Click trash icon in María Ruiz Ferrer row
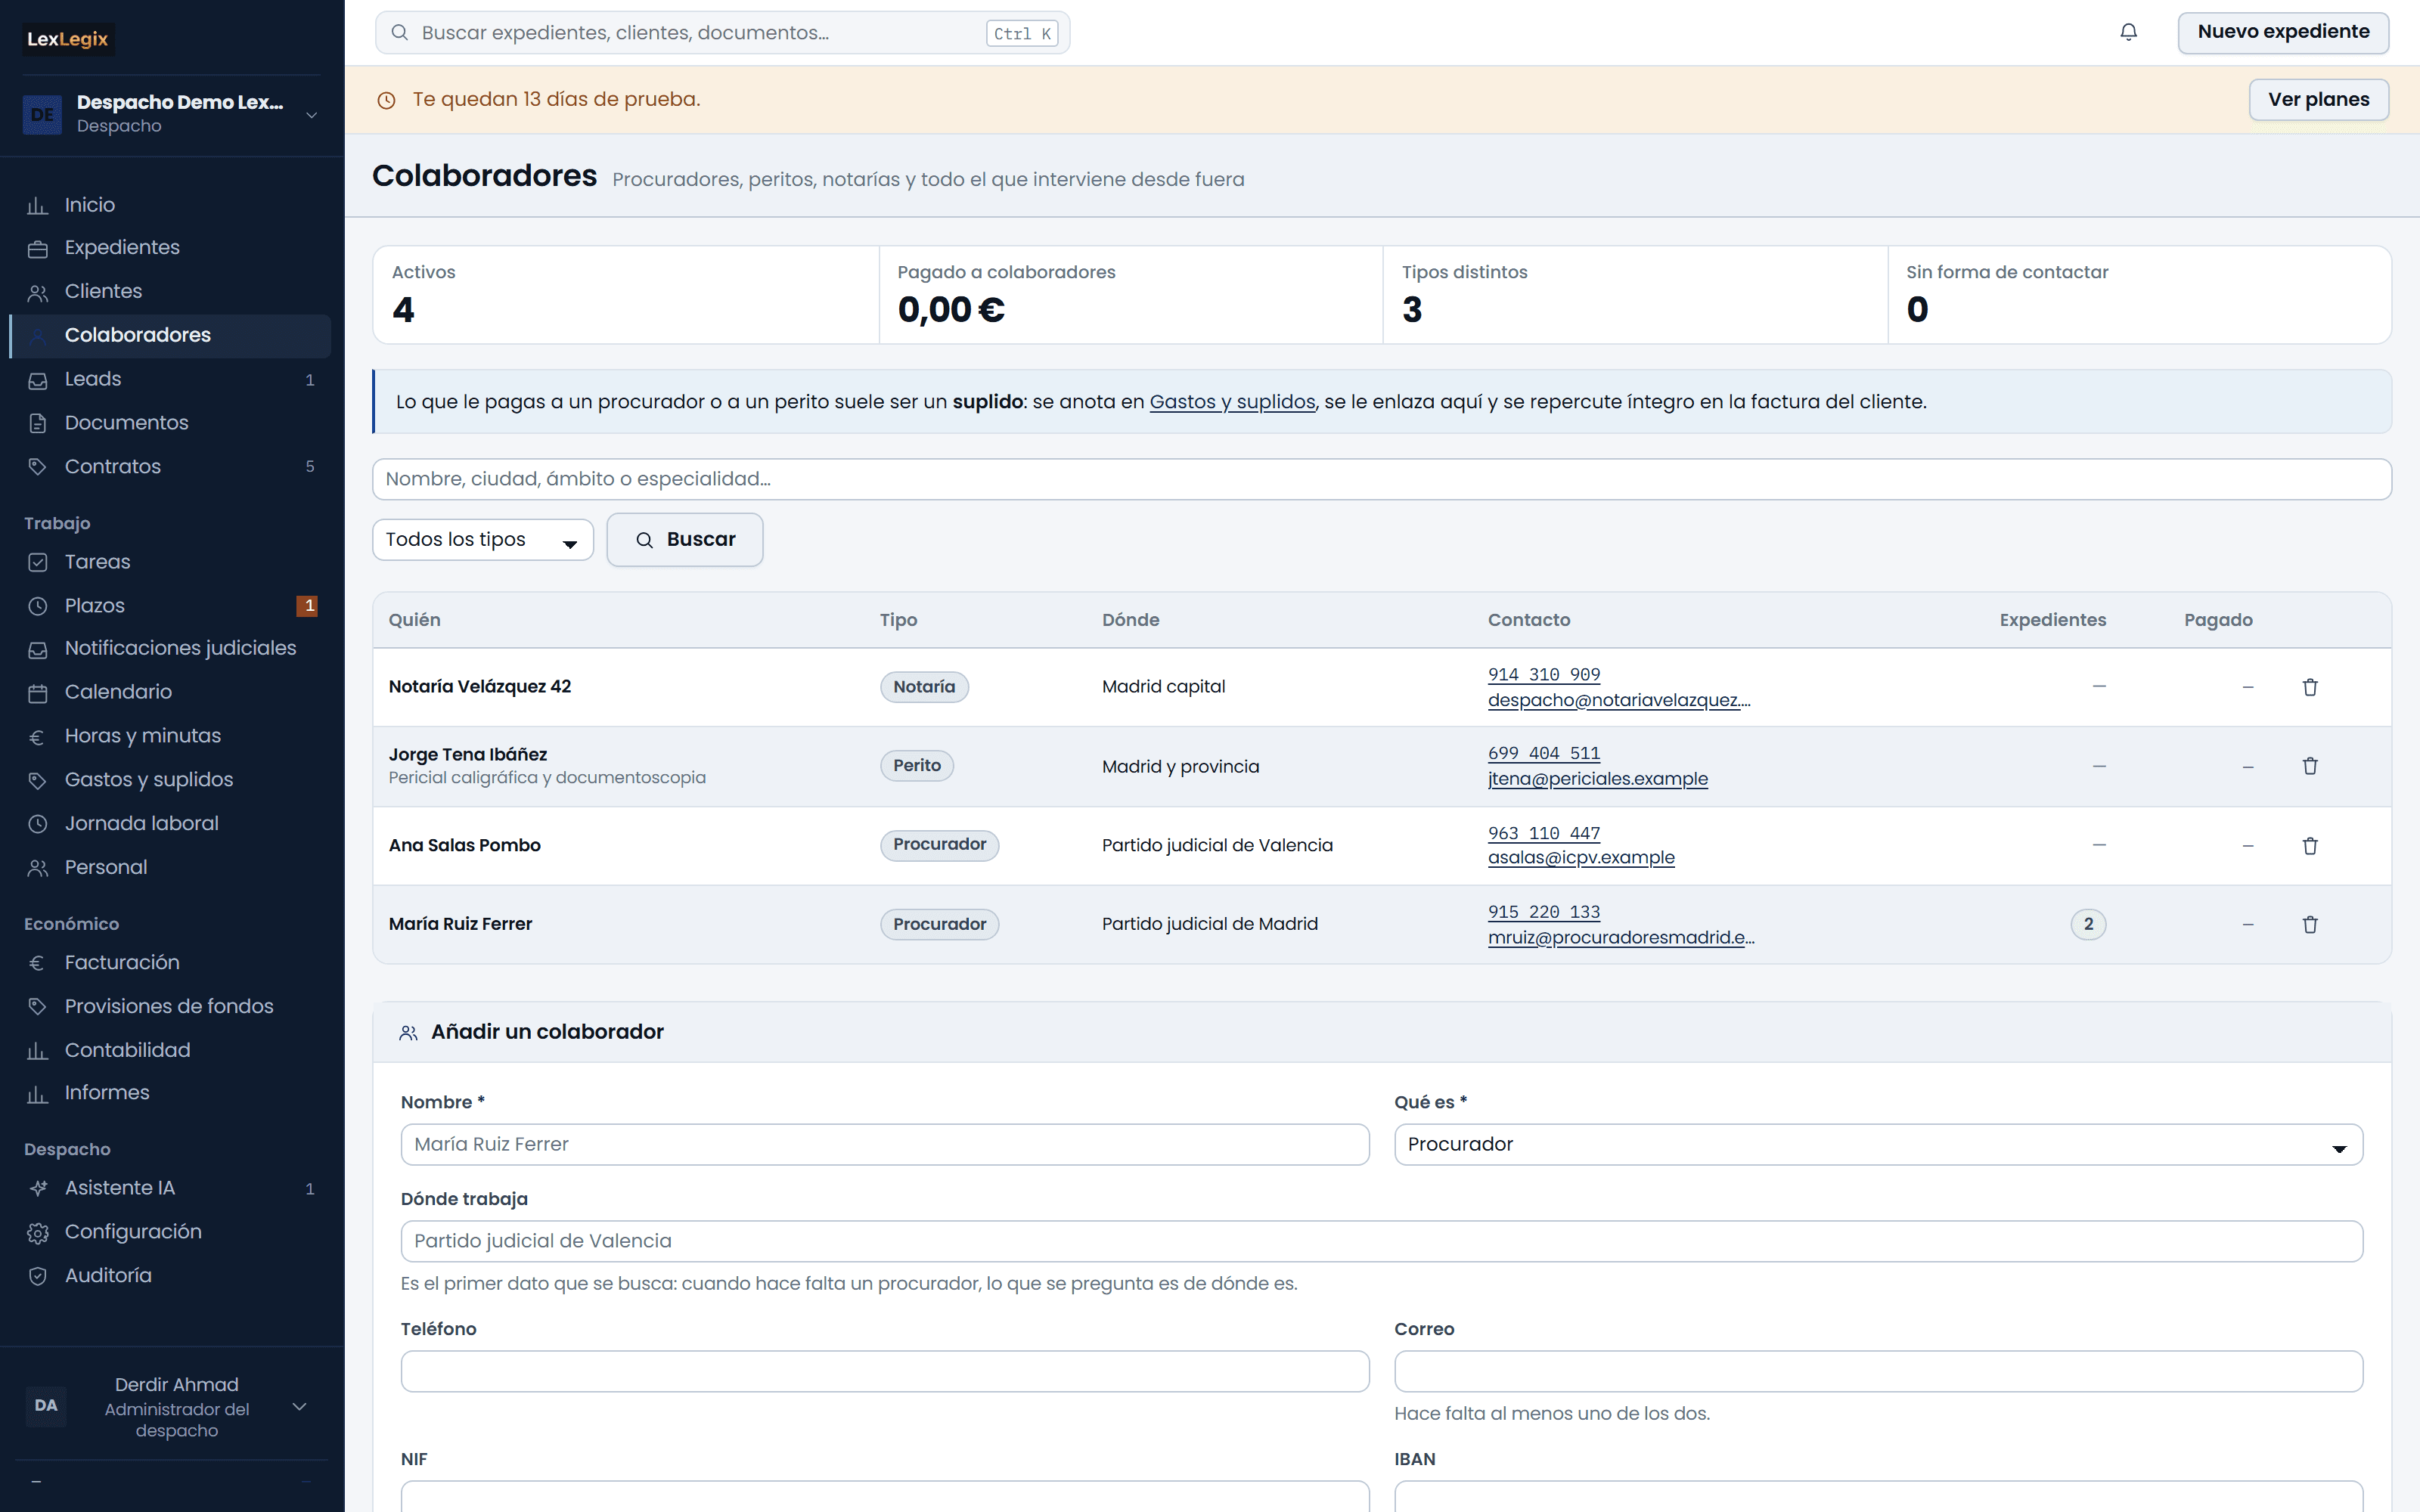 [x=2310, y=925]
